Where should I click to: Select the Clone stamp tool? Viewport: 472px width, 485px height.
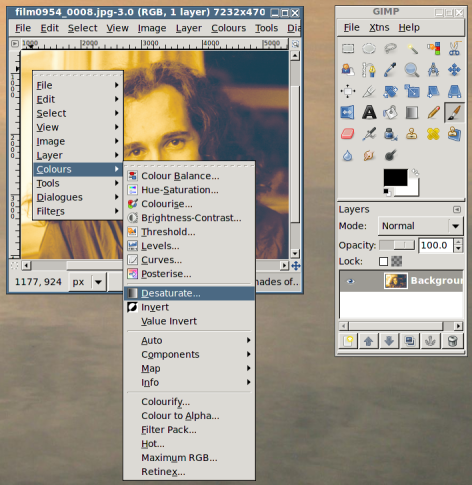(412, 134)
